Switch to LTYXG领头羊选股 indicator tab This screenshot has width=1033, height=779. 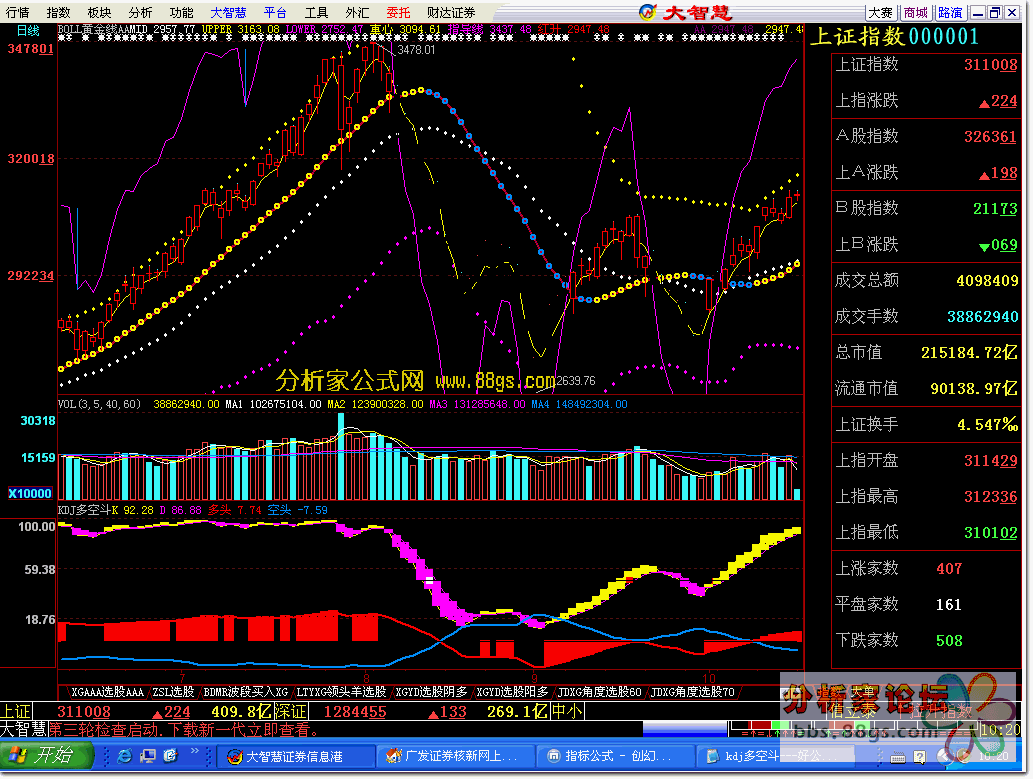pyautogui.click(x=341, y=692)
